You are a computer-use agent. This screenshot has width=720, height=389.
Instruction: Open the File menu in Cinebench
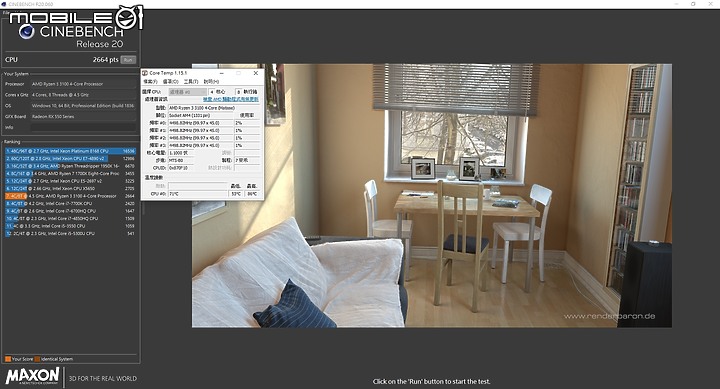[x=6, y=12]
